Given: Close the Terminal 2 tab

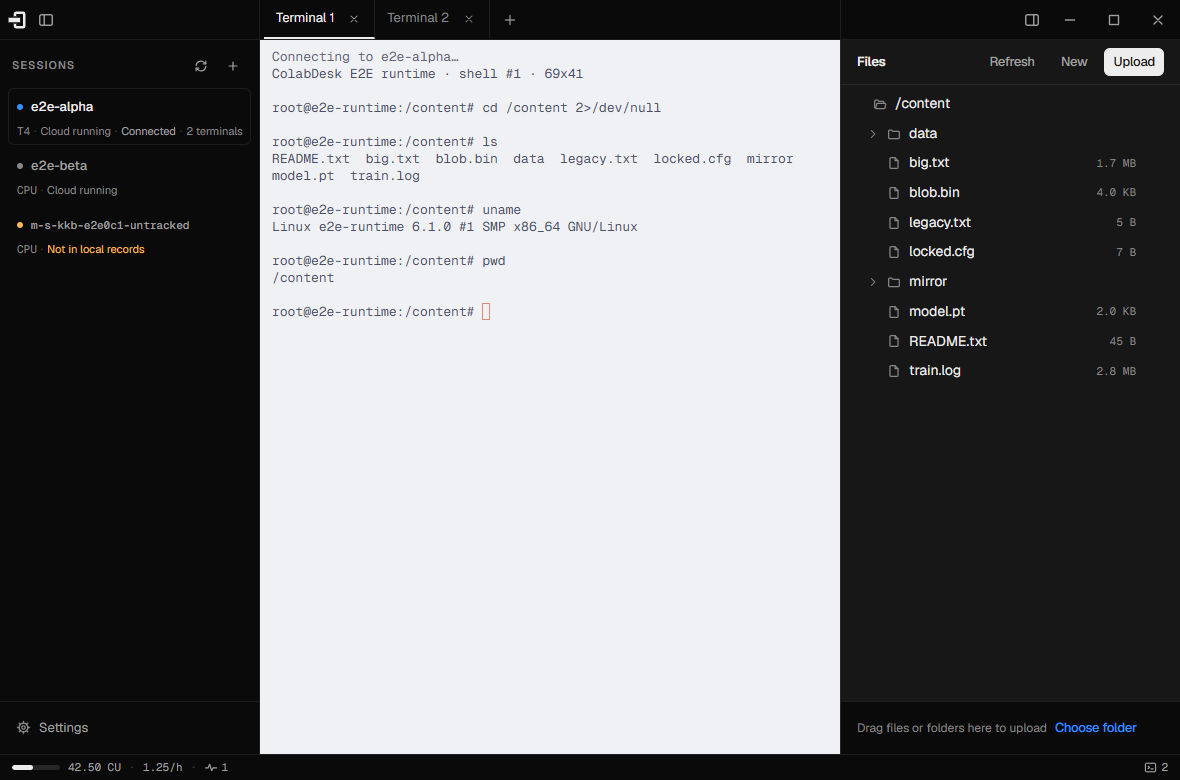Looking at the screenshot, I should coord(469,19).
